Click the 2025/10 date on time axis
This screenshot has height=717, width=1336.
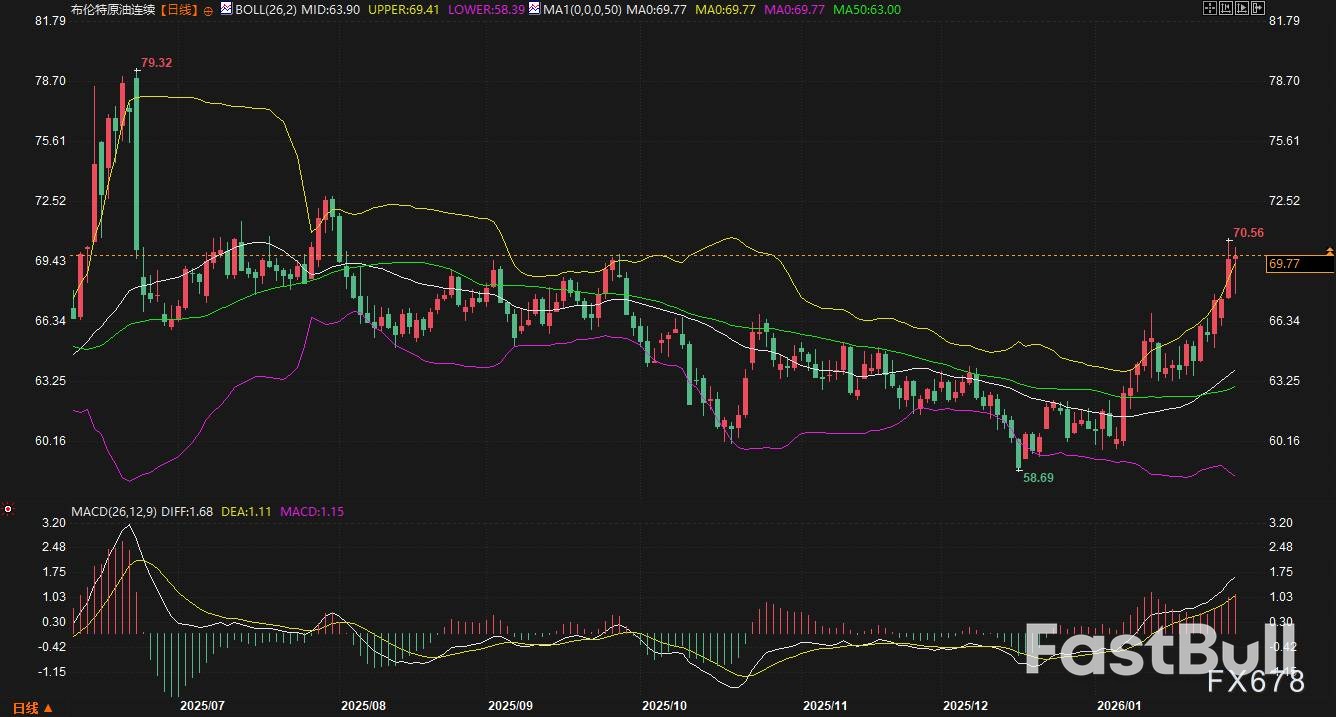(666, 704)
